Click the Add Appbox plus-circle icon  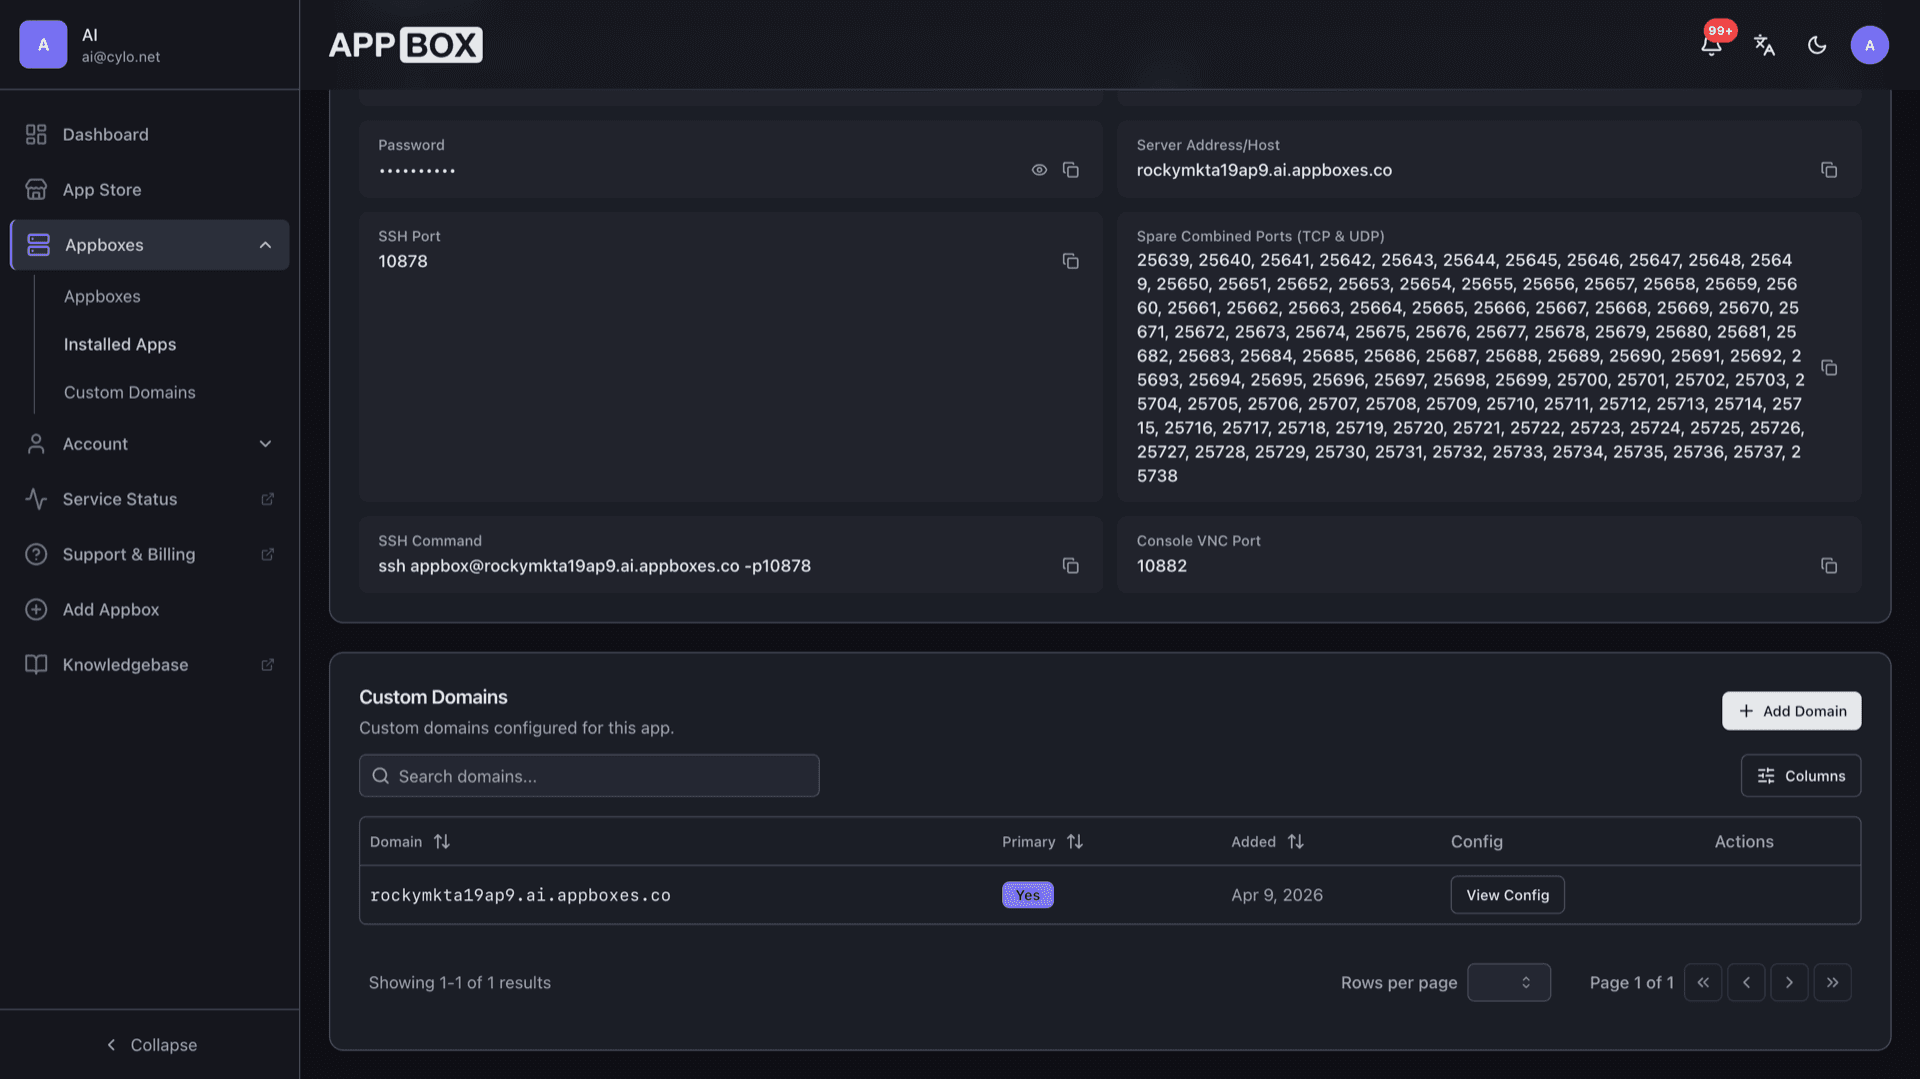36,609
